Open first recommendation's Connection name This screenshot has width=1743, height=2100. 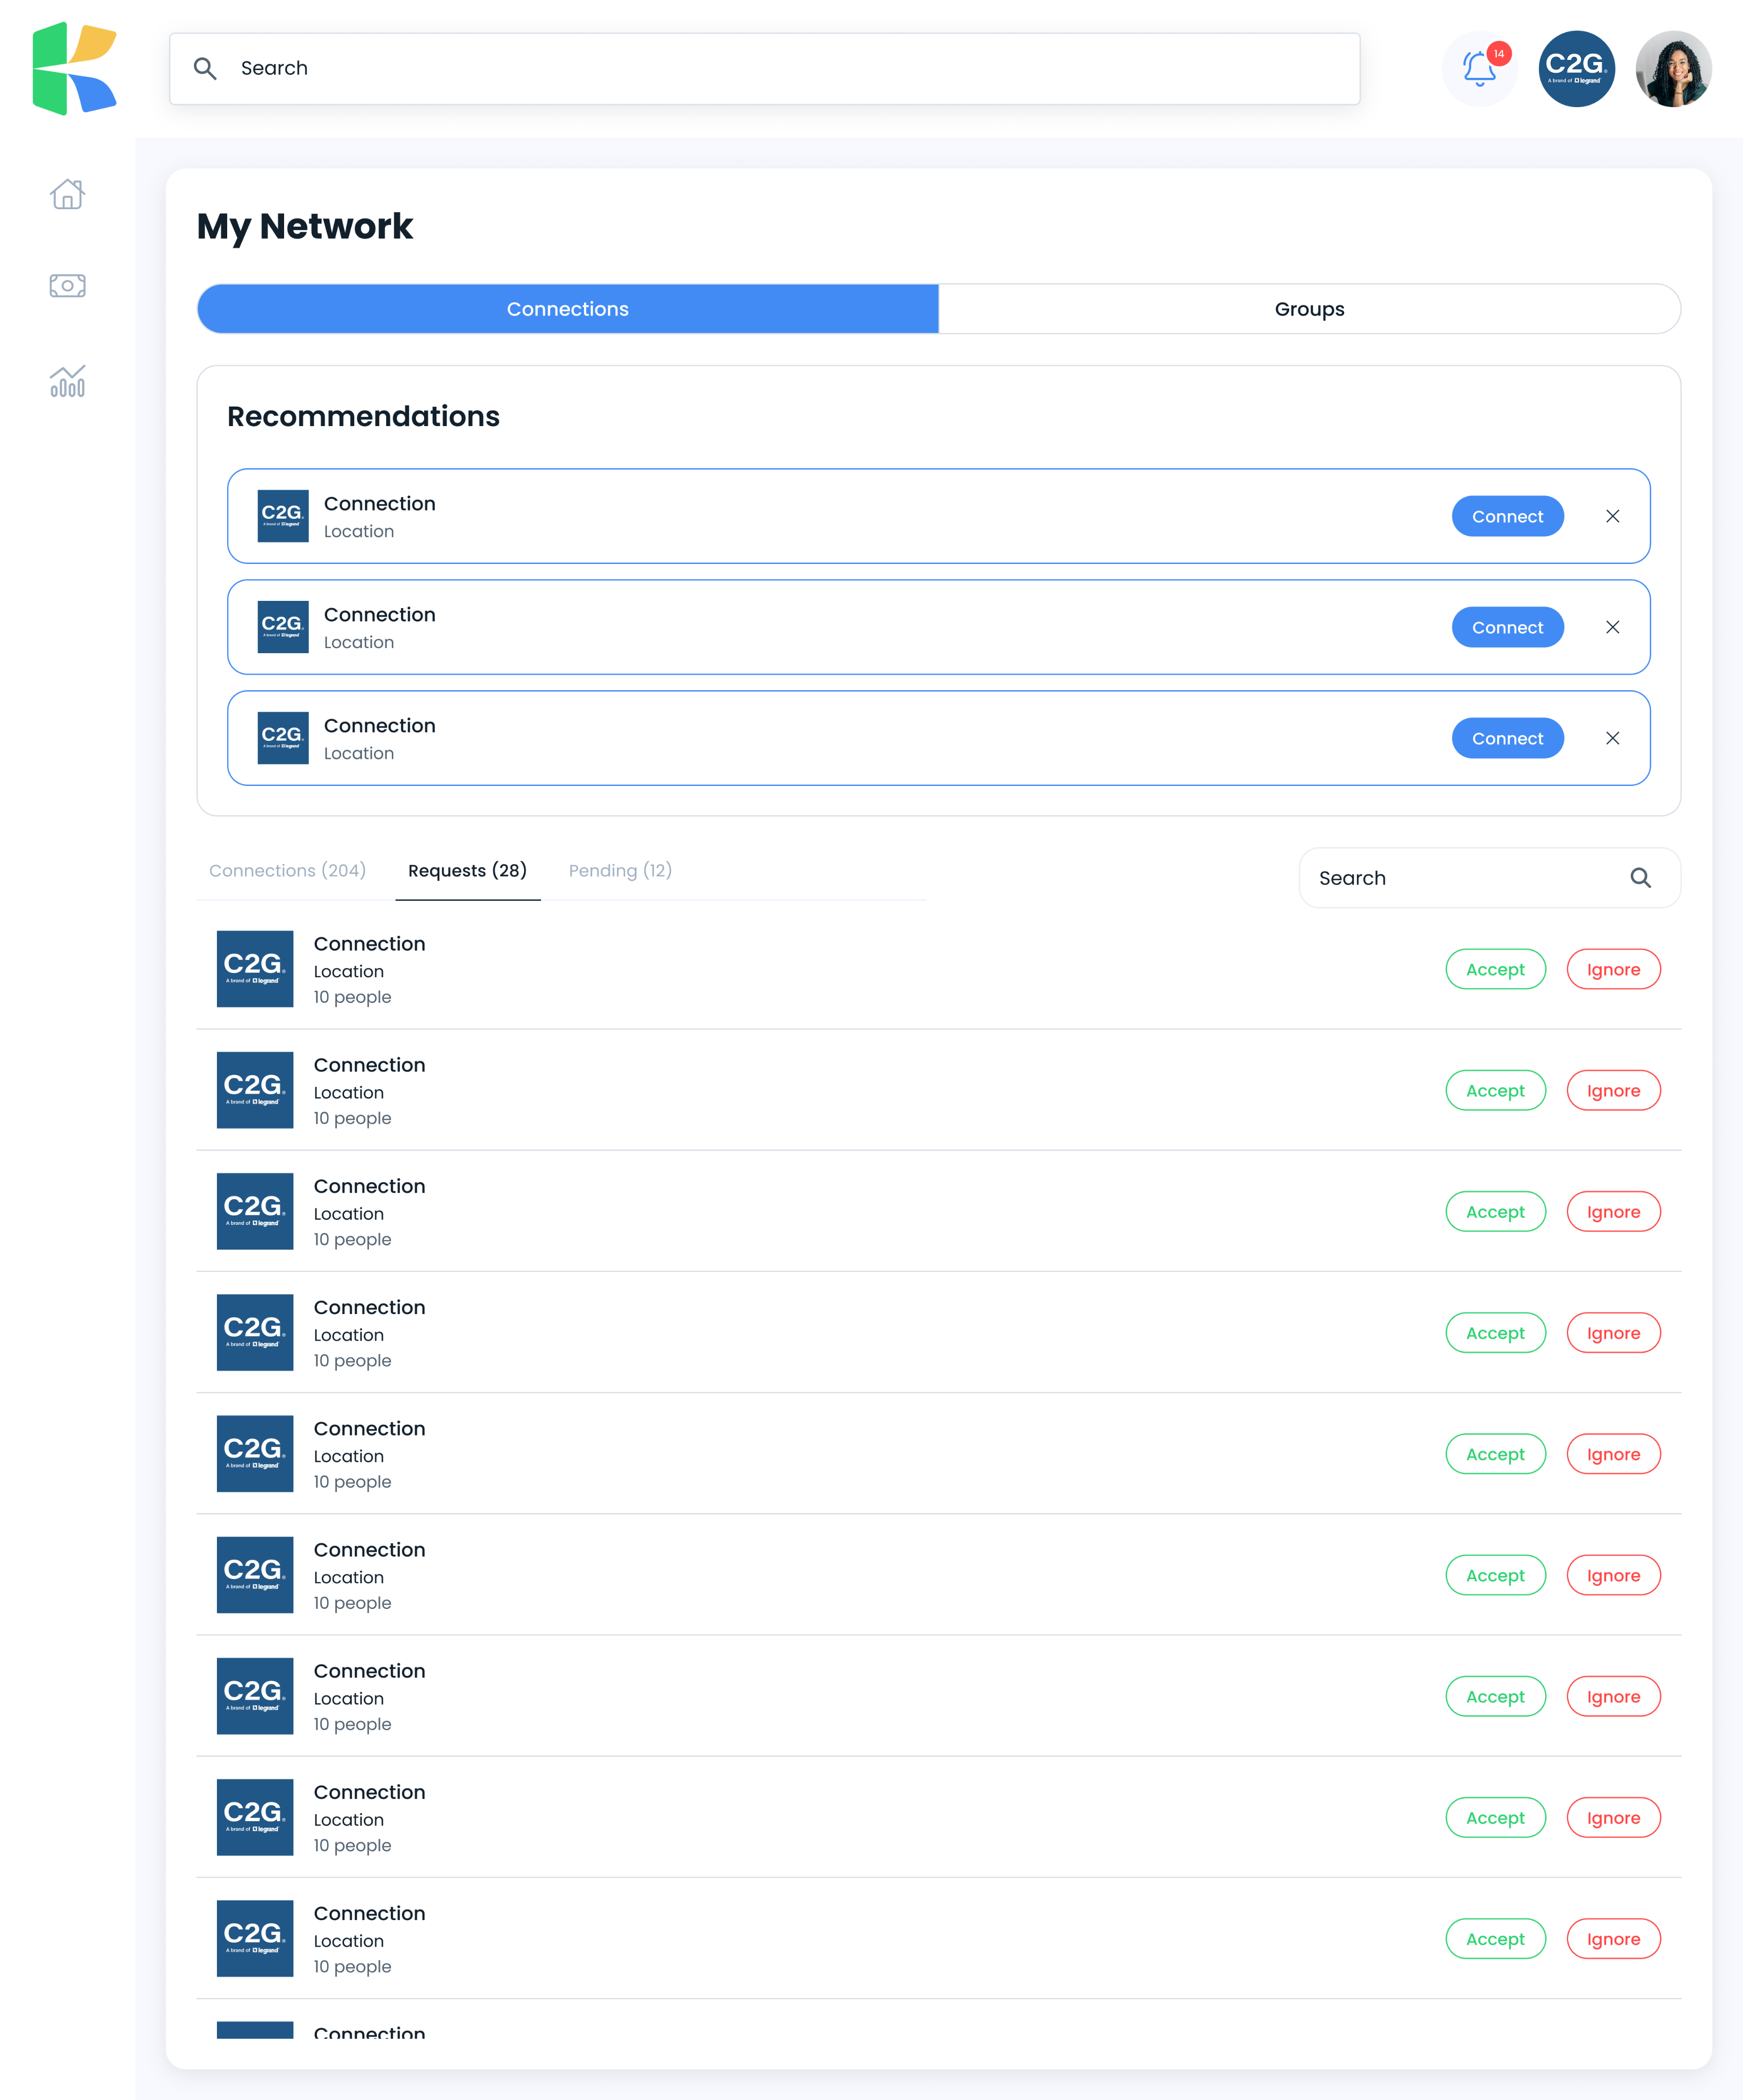(379, 503)
